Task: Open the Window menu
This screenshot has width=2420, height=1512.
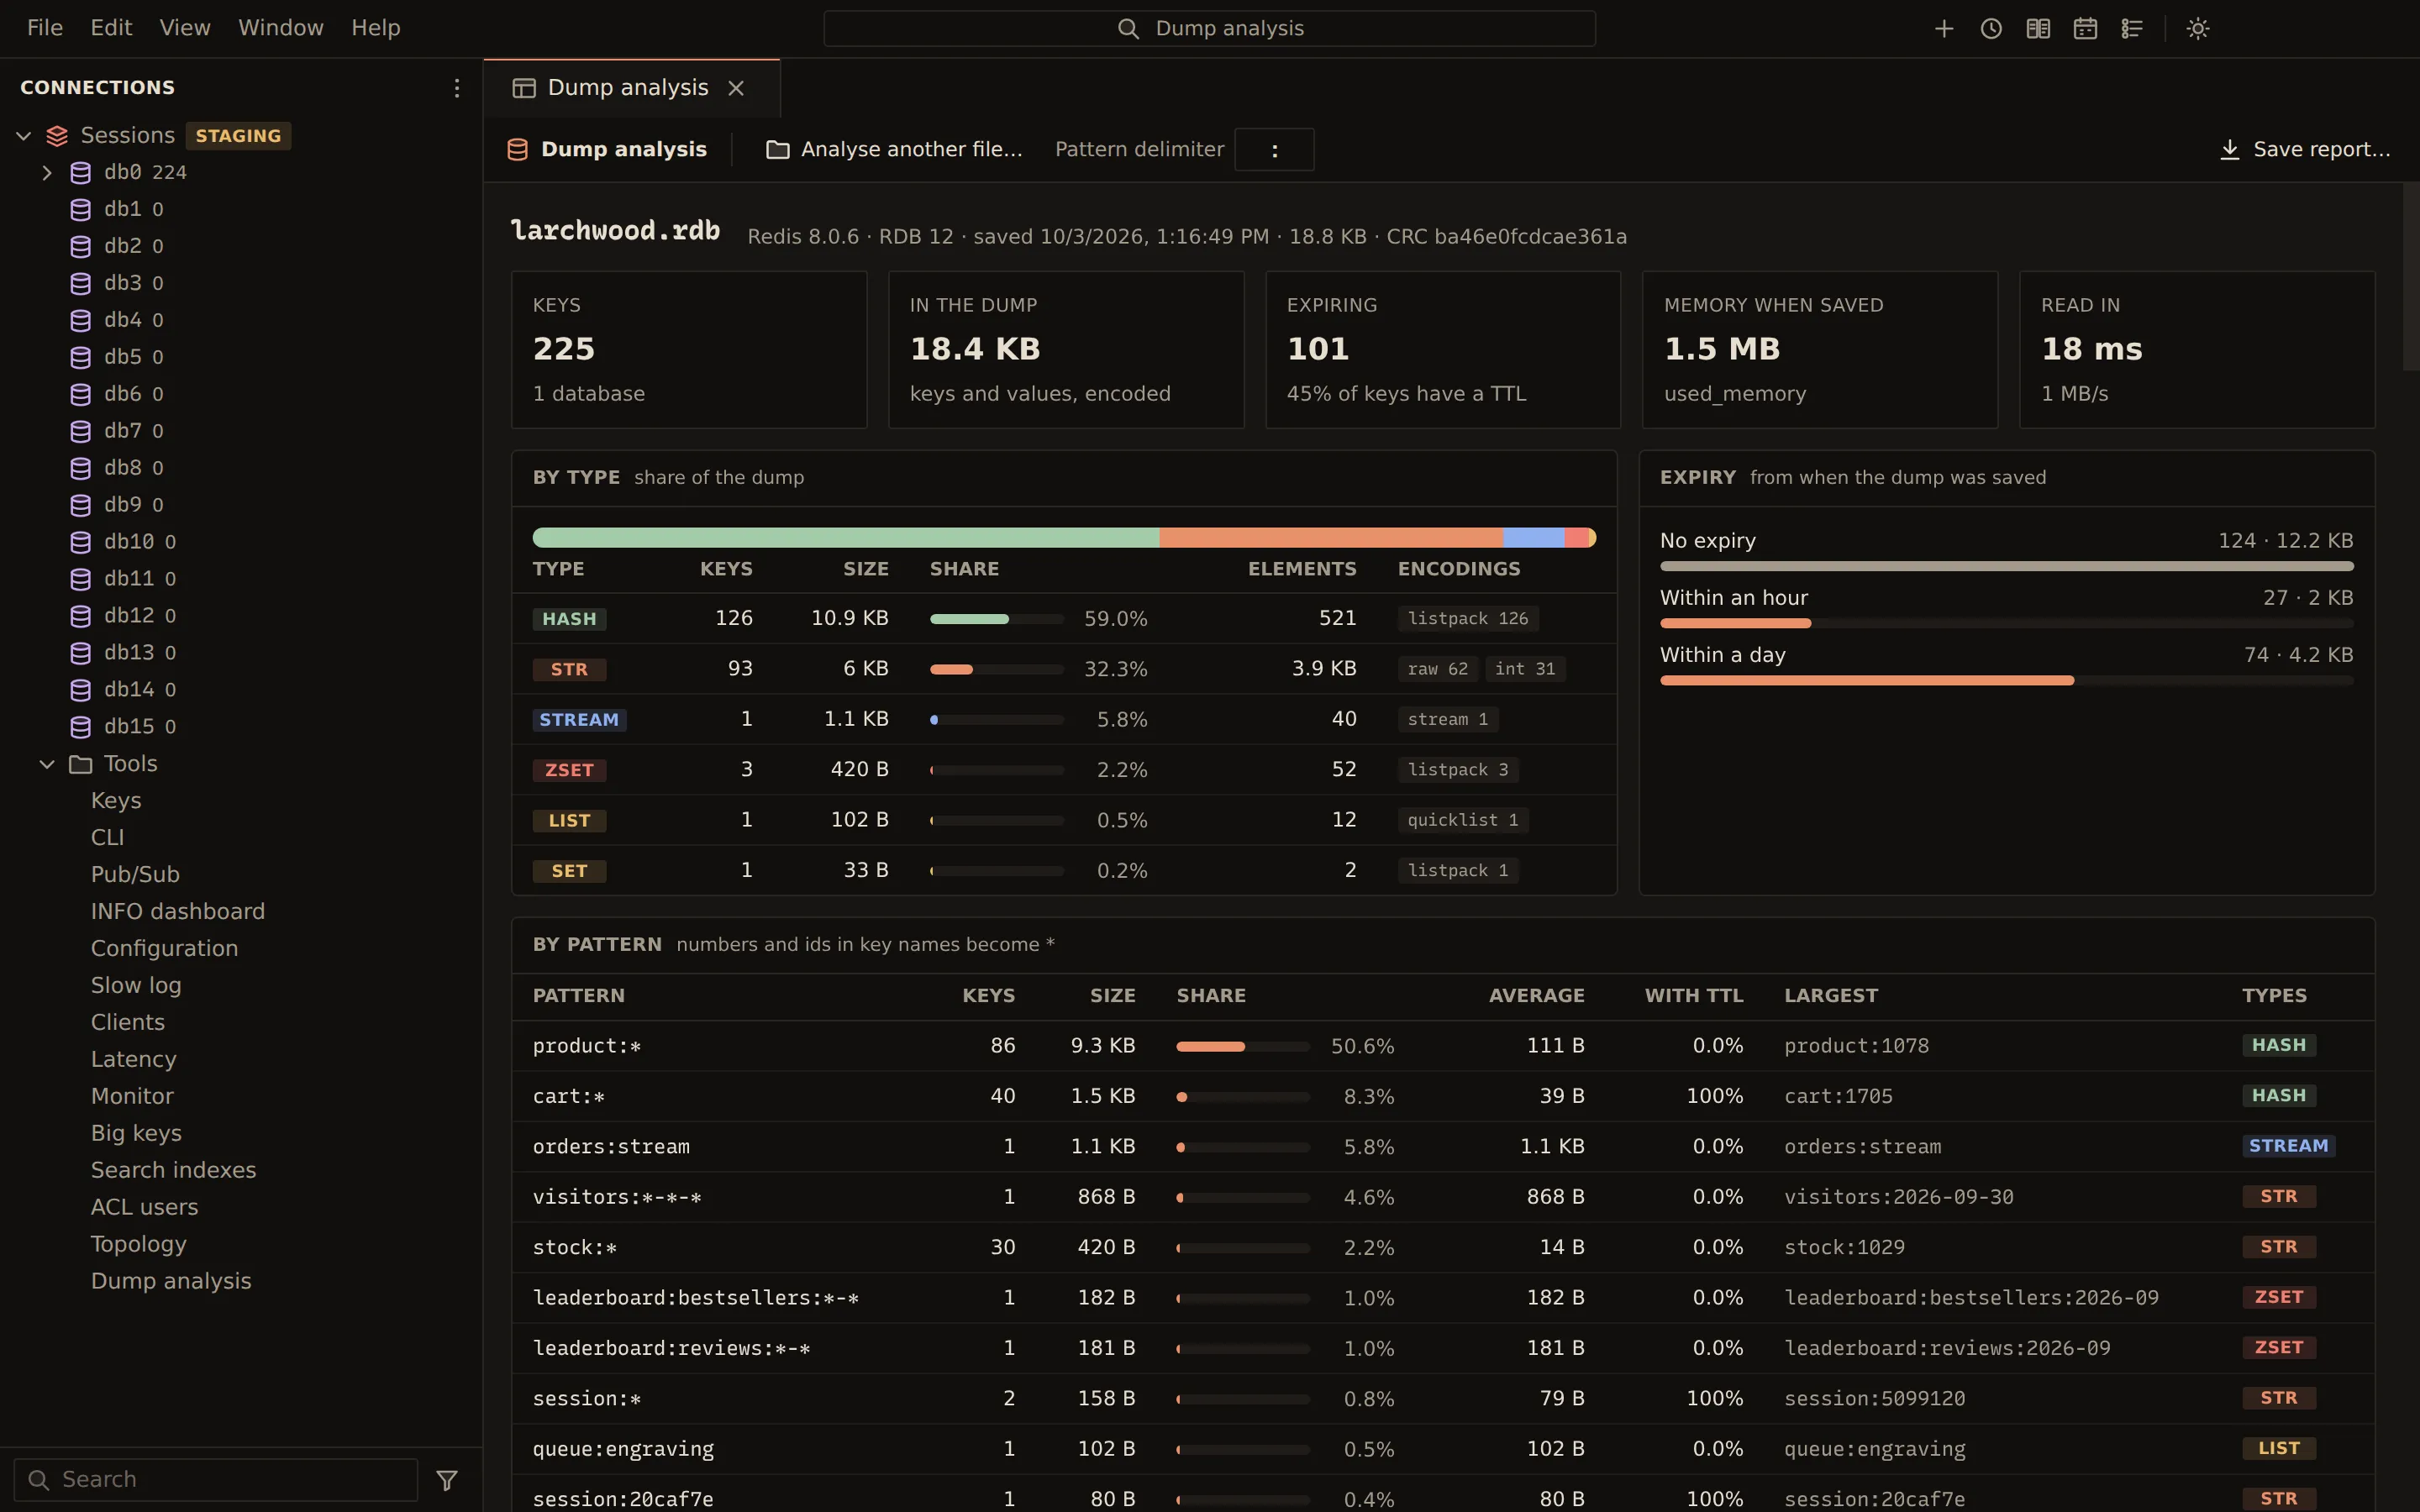Action: (x=281, y=28)
